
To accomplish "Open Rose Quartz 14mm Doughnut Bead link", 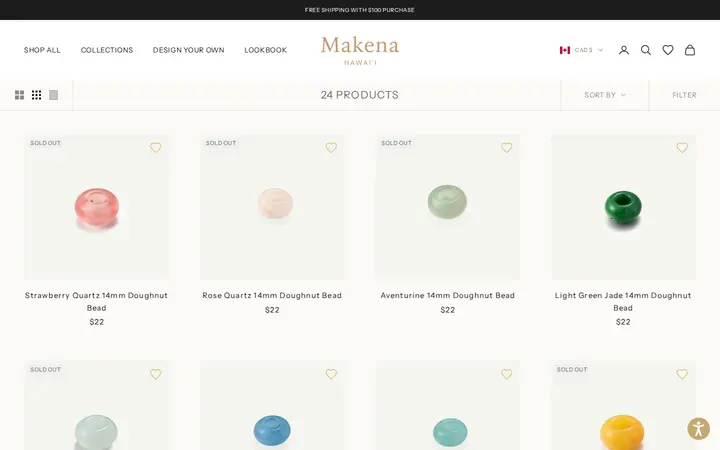I will tap(272, 295).
